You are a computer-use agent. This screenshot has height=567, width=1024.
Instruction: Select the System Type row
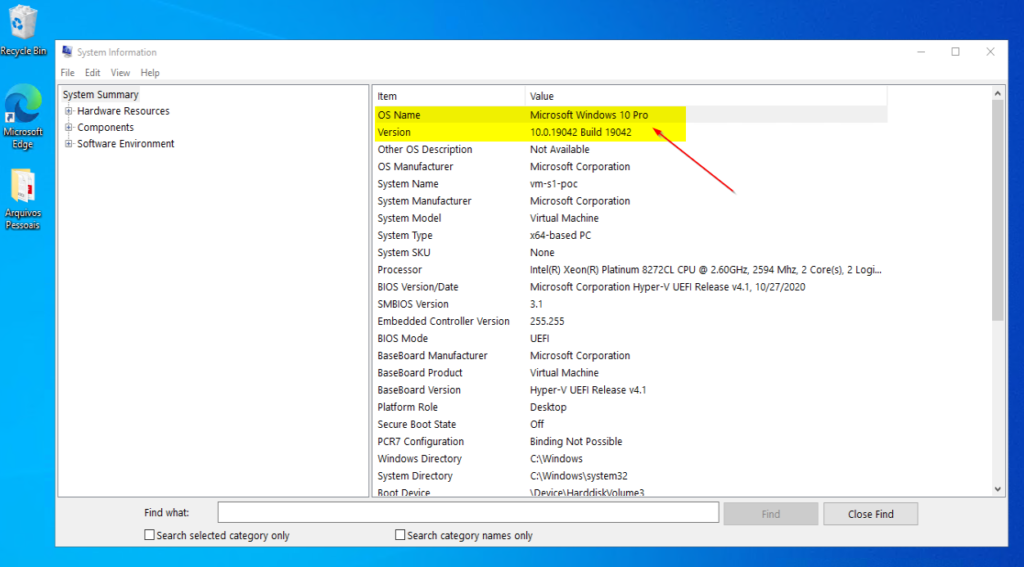coord(630,235)
